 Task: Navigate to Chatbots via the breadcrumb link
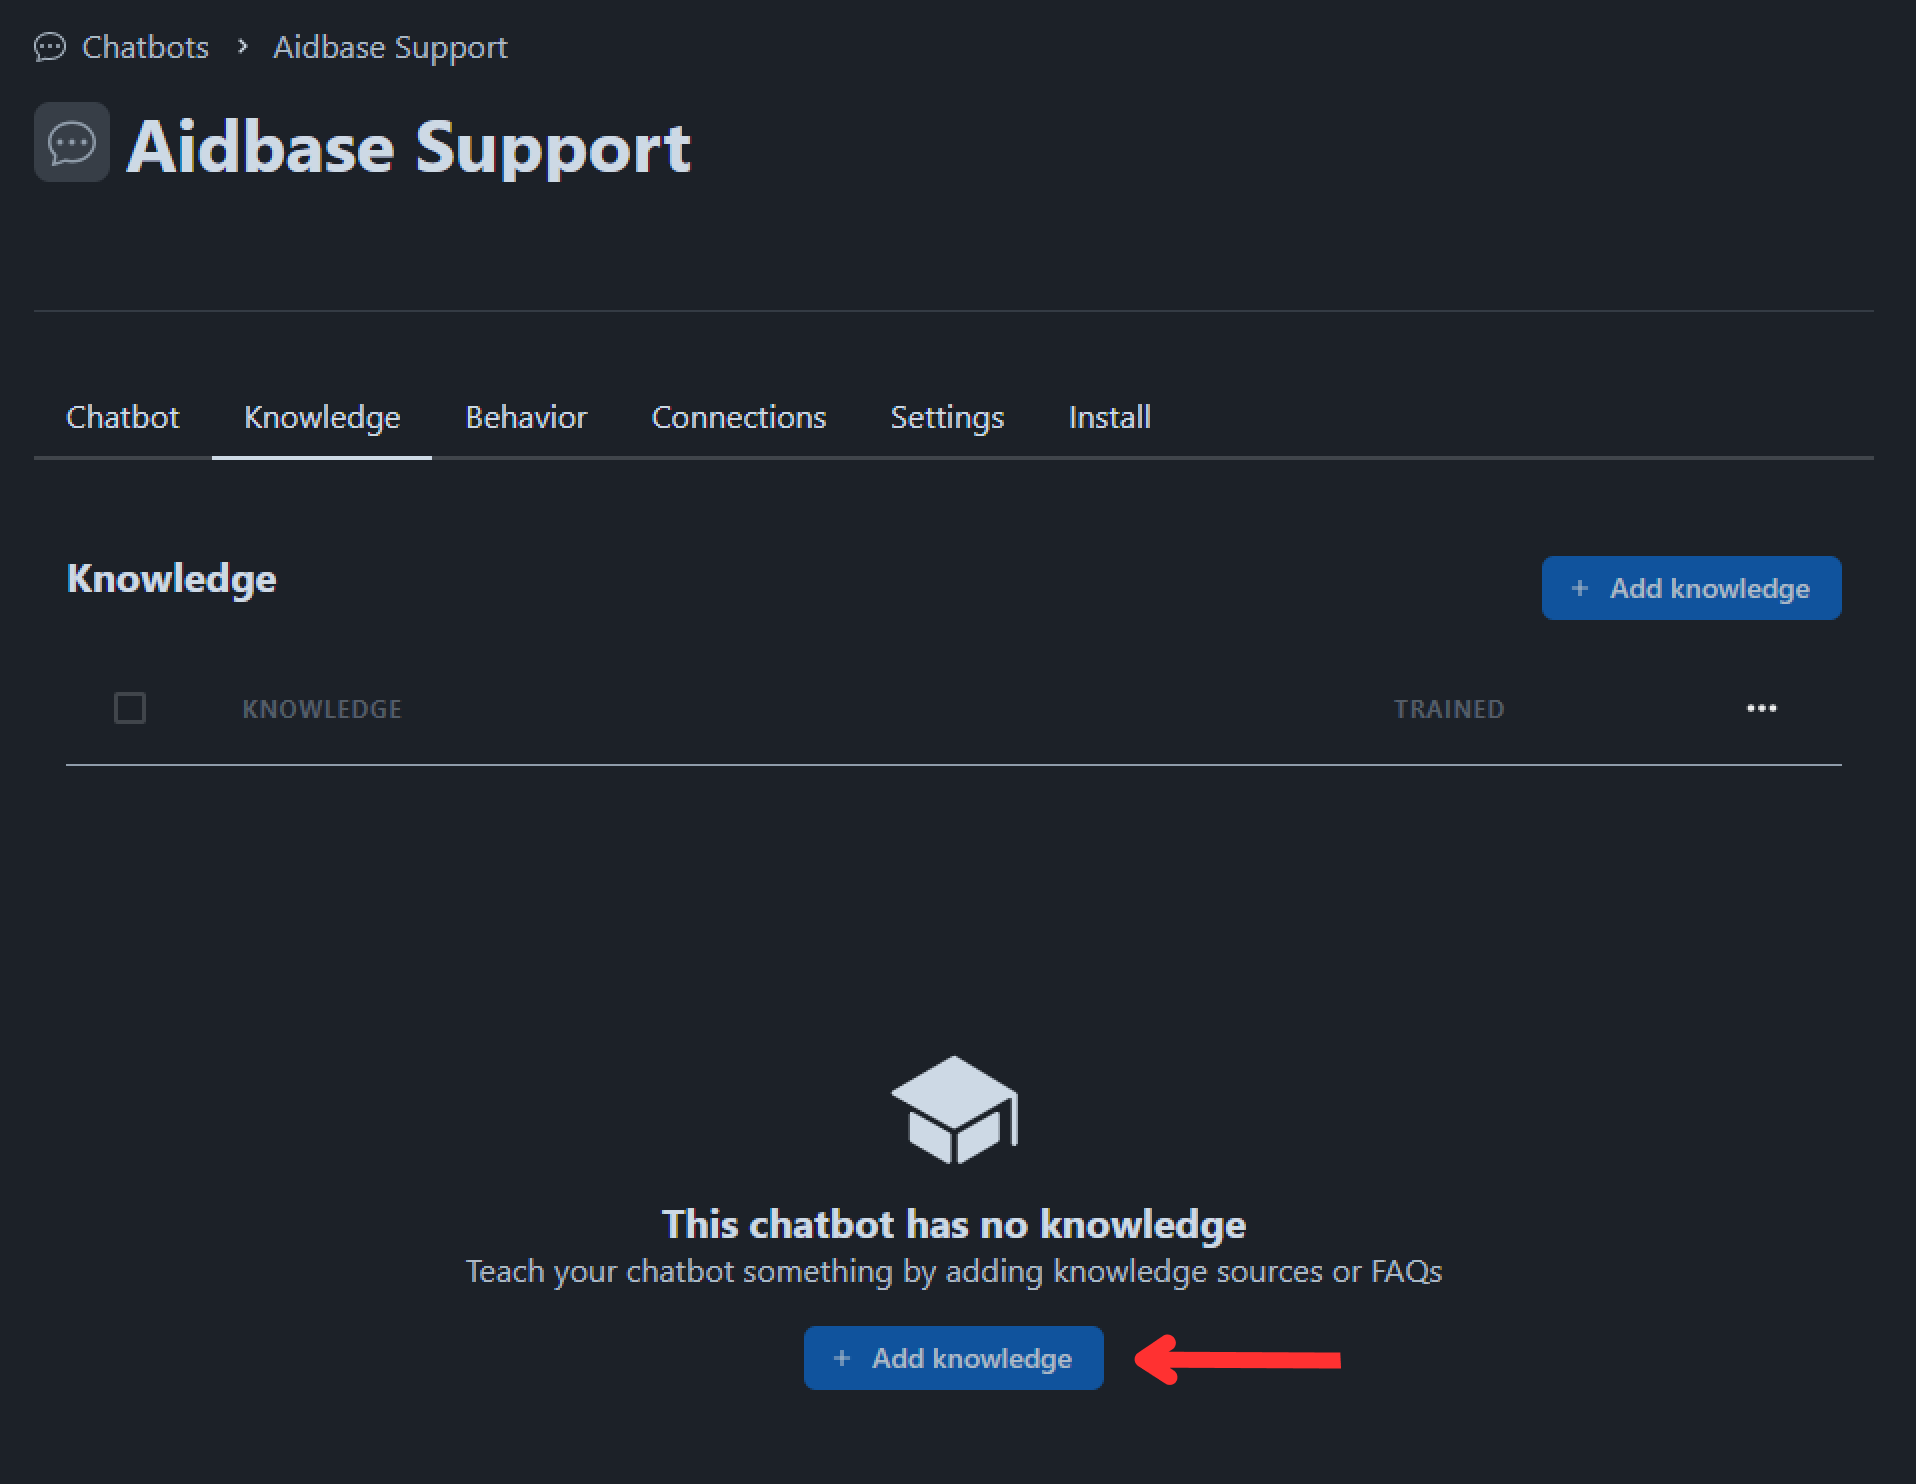click(145, 47)
